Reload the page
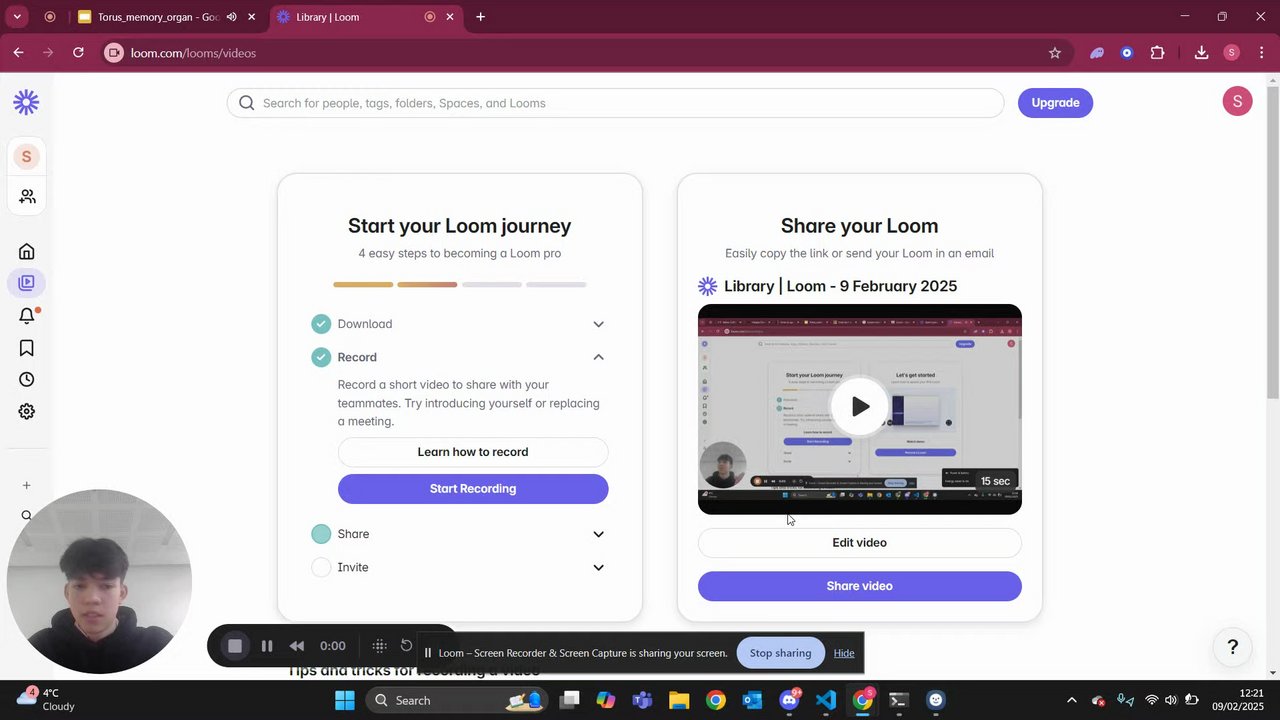The image size is (1280, 720). [x=78, y=53]
